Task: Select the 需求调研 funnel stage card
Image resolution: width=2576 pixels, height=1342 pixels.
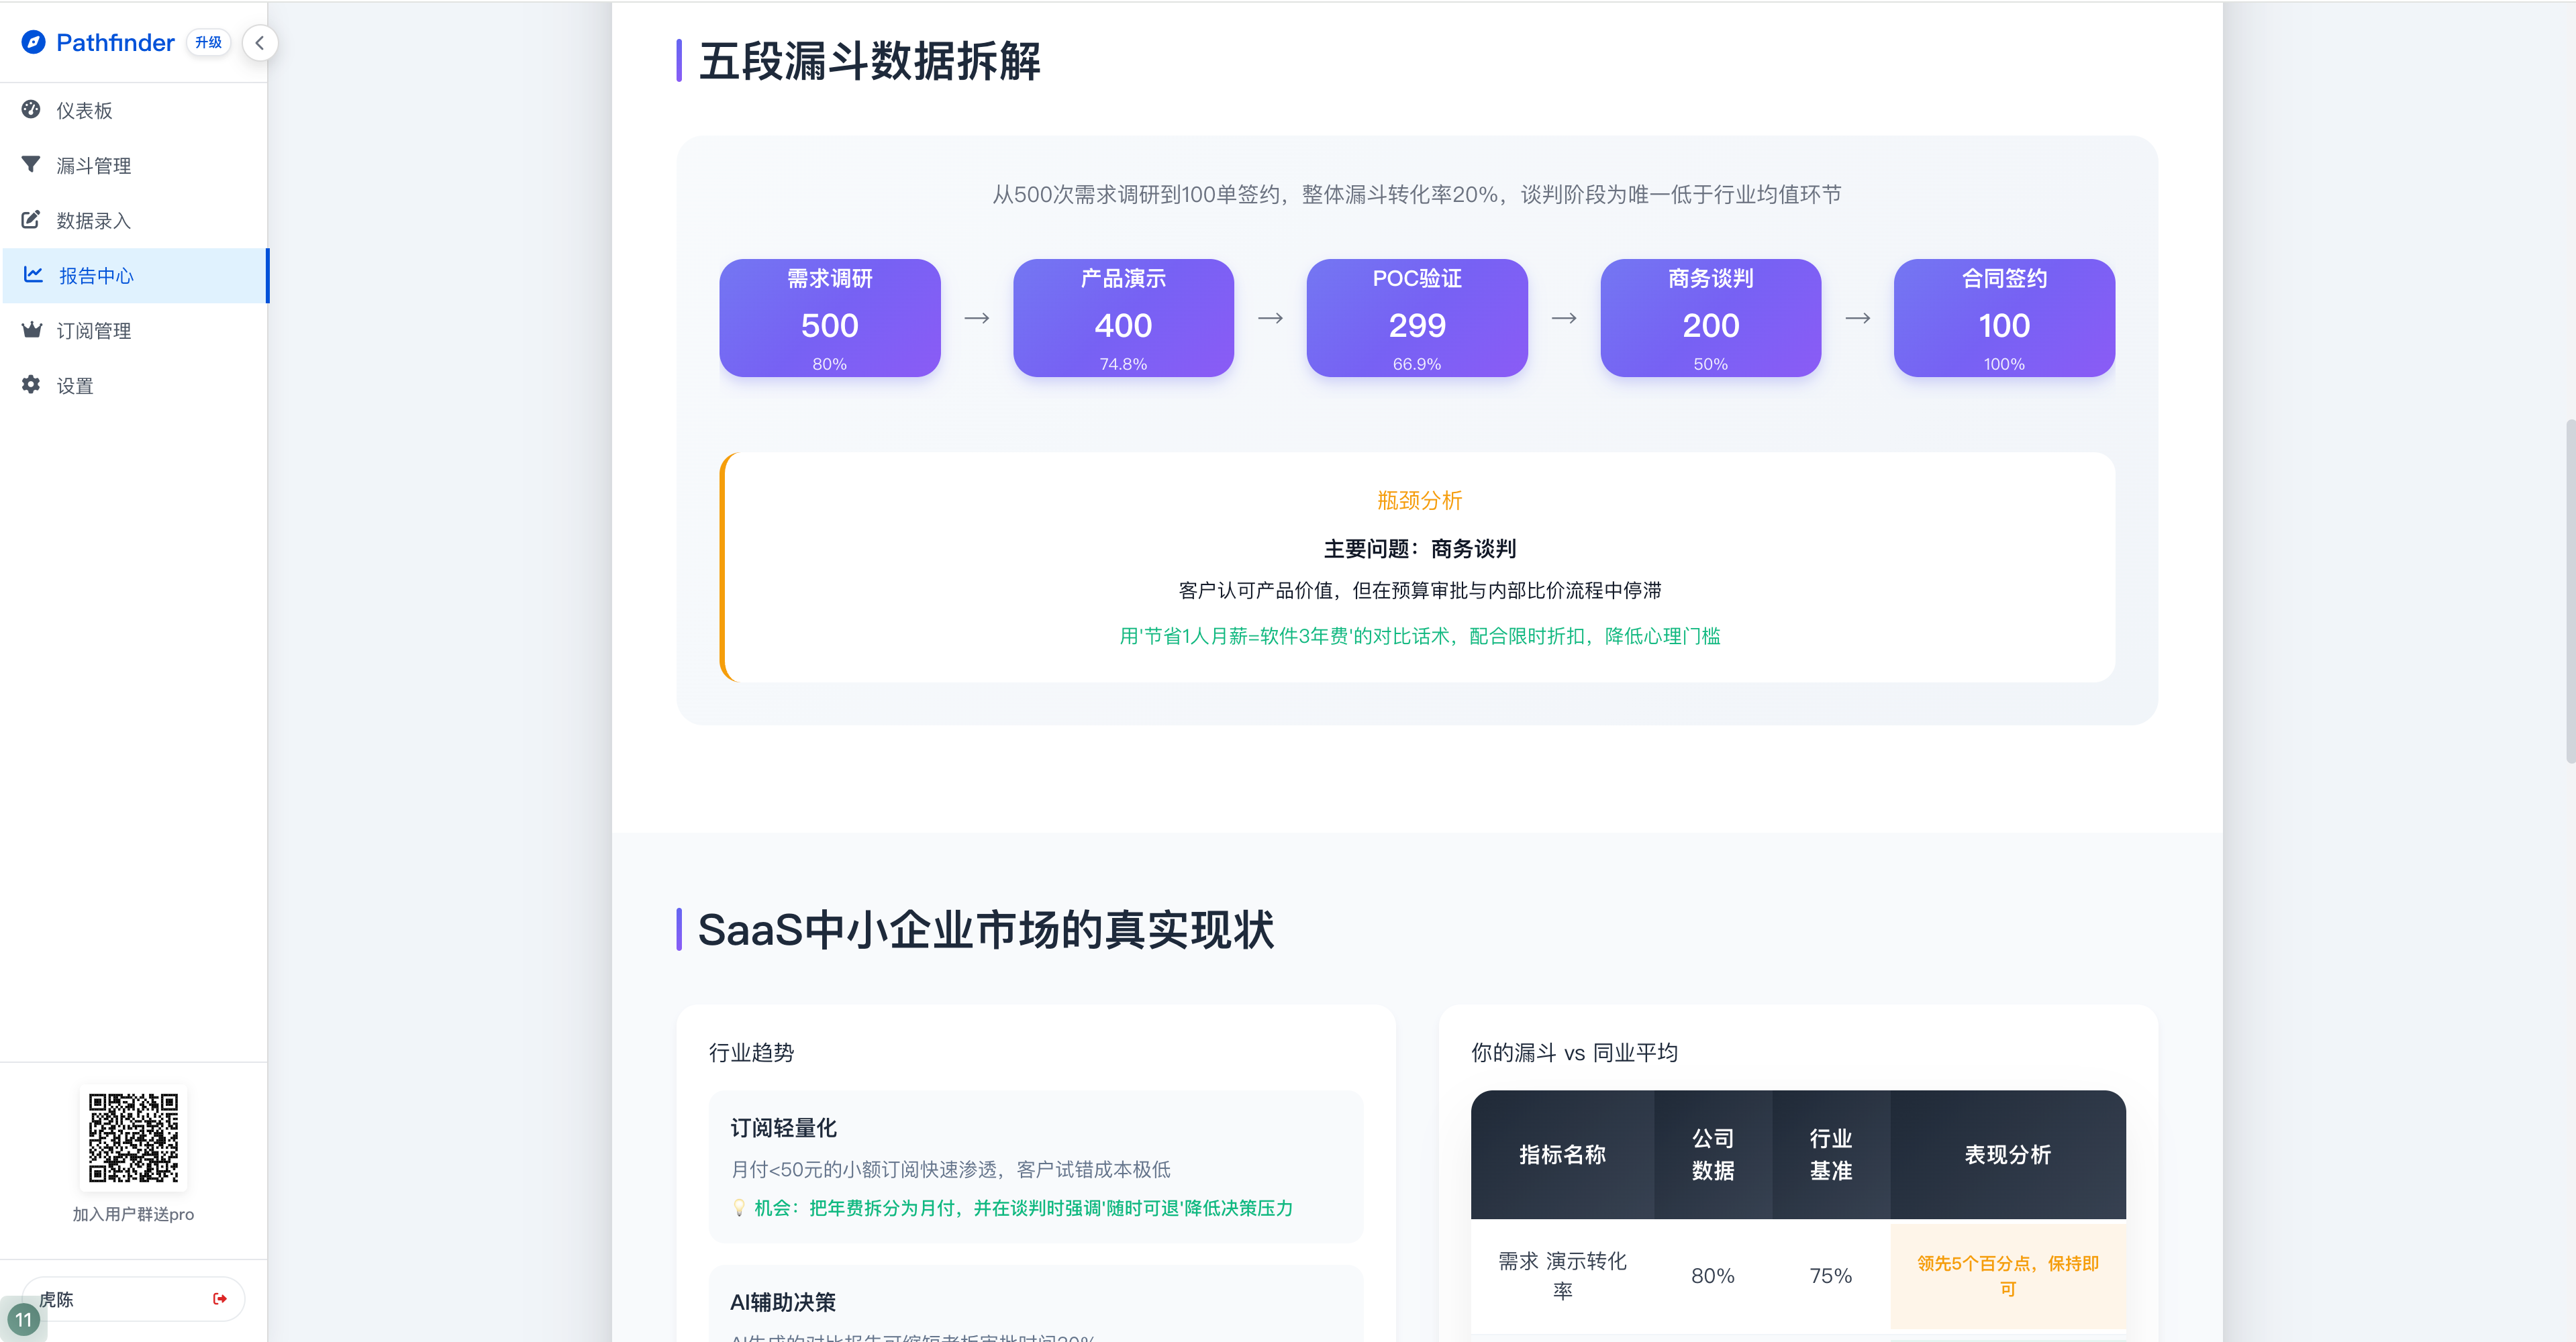Action: (x=830, y=318)
